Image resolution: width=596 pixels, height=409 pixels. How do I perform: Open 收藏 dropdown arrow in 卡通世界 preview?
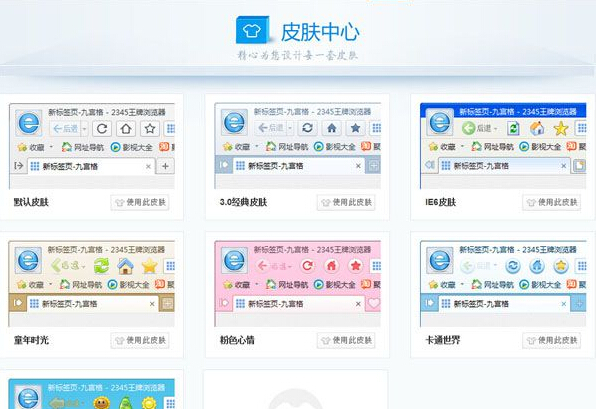tap(462, 284)
